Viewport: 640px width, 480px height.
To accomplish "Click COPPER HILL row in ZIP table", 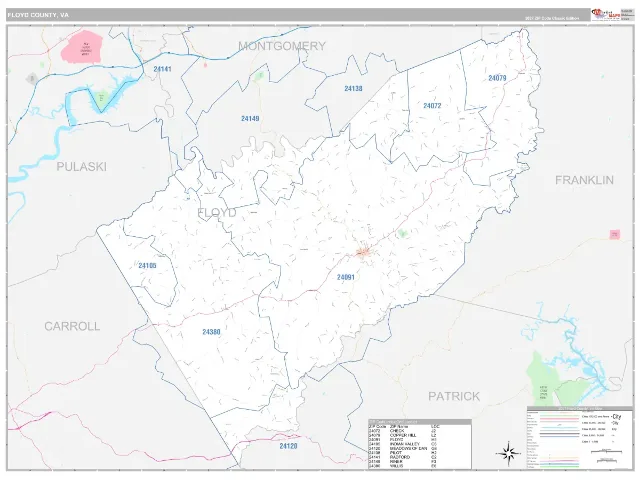I will (420, 435).
